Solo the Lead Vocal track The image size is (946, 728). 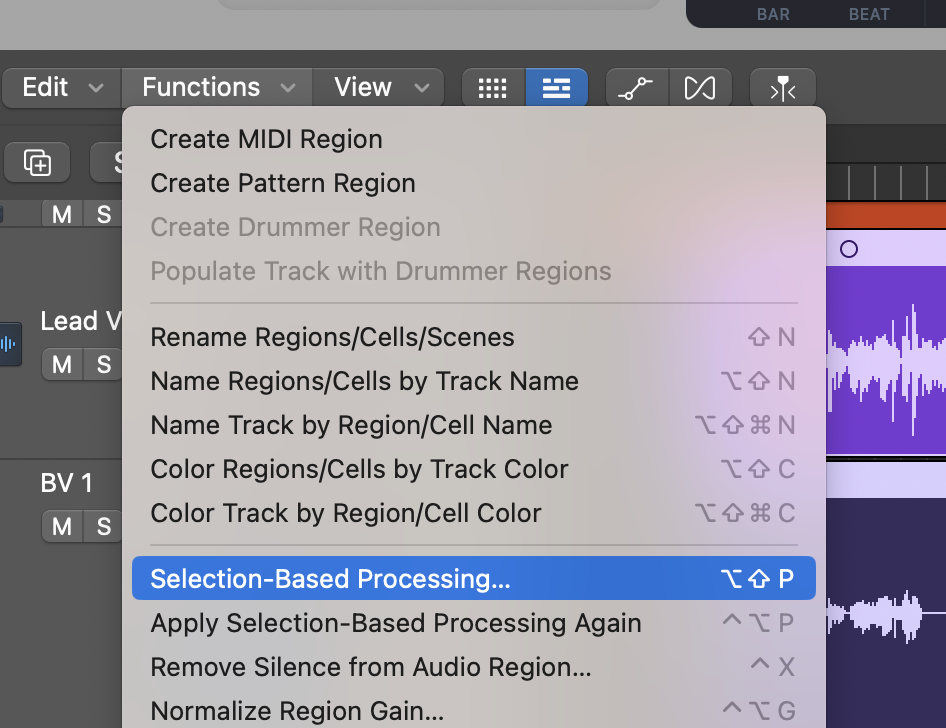pyautogui.click(x=103, y=365)
